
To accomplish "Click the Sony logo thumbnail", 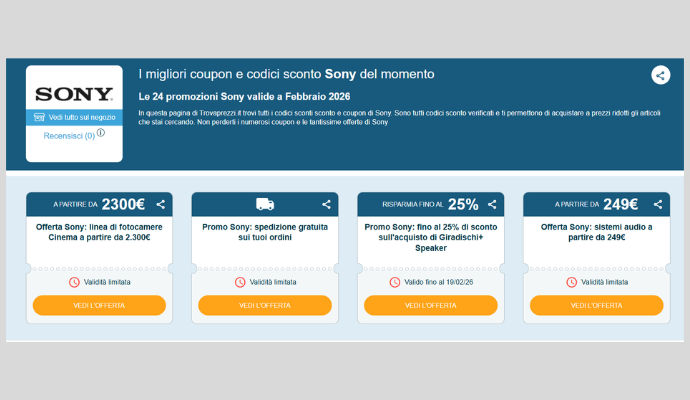I will [74, 94].
